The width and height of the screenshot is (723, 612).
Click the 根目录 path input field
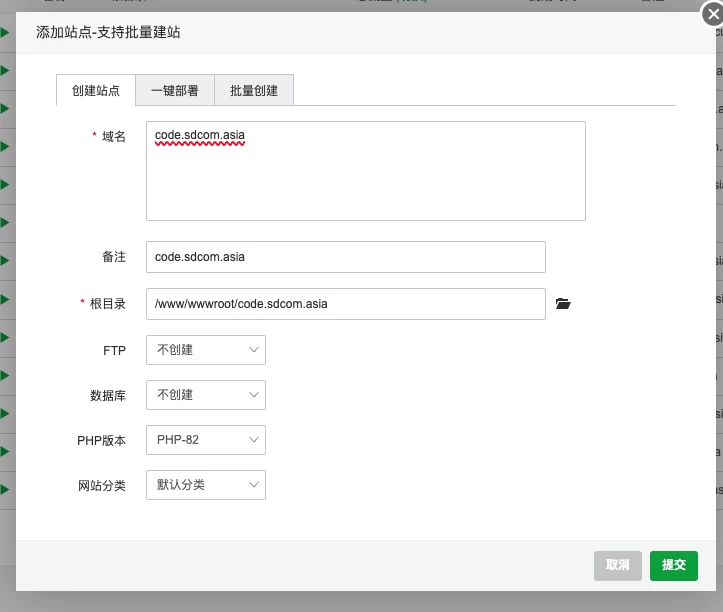tap(346, 304)
